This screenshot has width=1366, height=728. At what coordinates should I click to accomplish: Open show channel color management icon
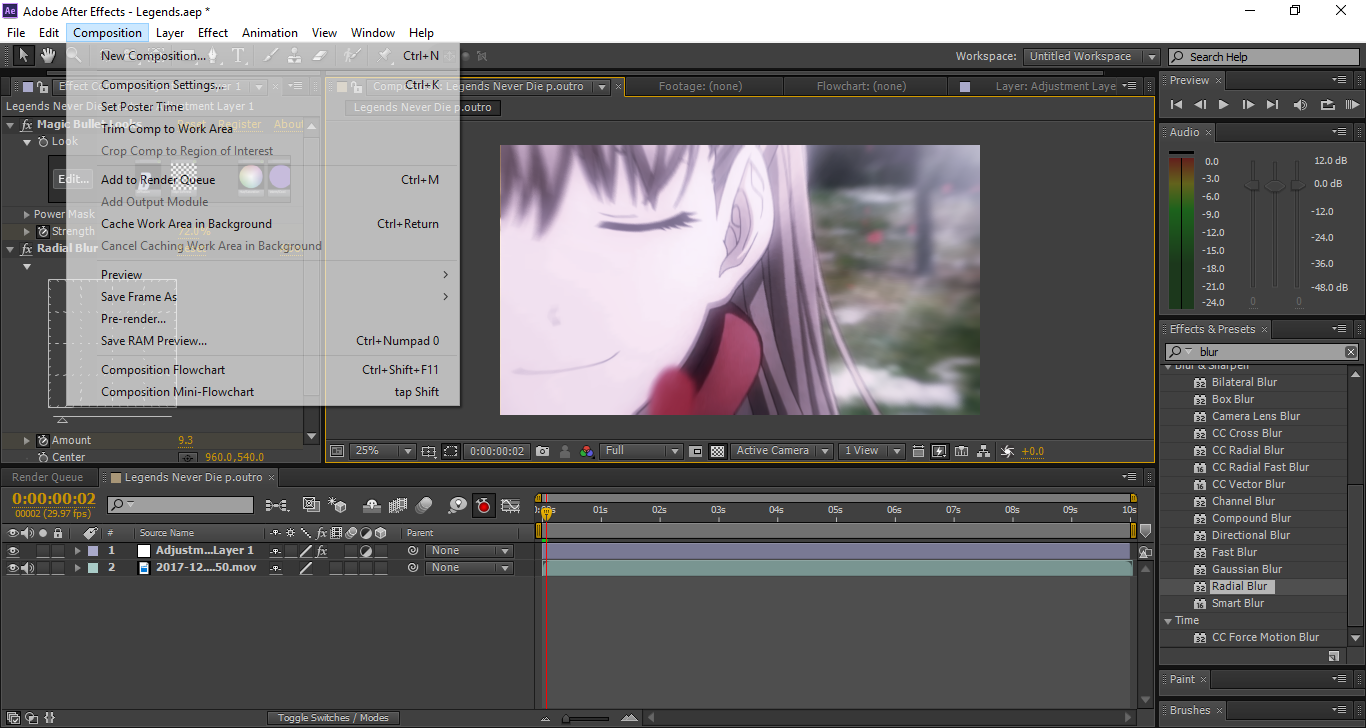coord(586,451)
